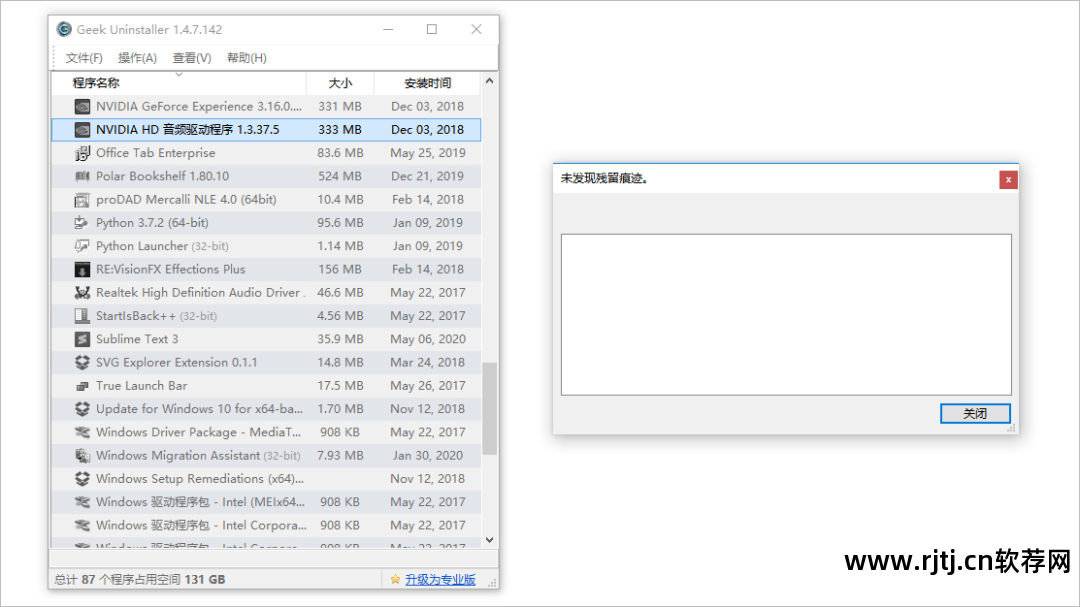Image resolution: width=1080 pixels, height=607 pixels.
Task: Click the Windows Driver Package MediaTek icon
Action: (x=82, y=432)
